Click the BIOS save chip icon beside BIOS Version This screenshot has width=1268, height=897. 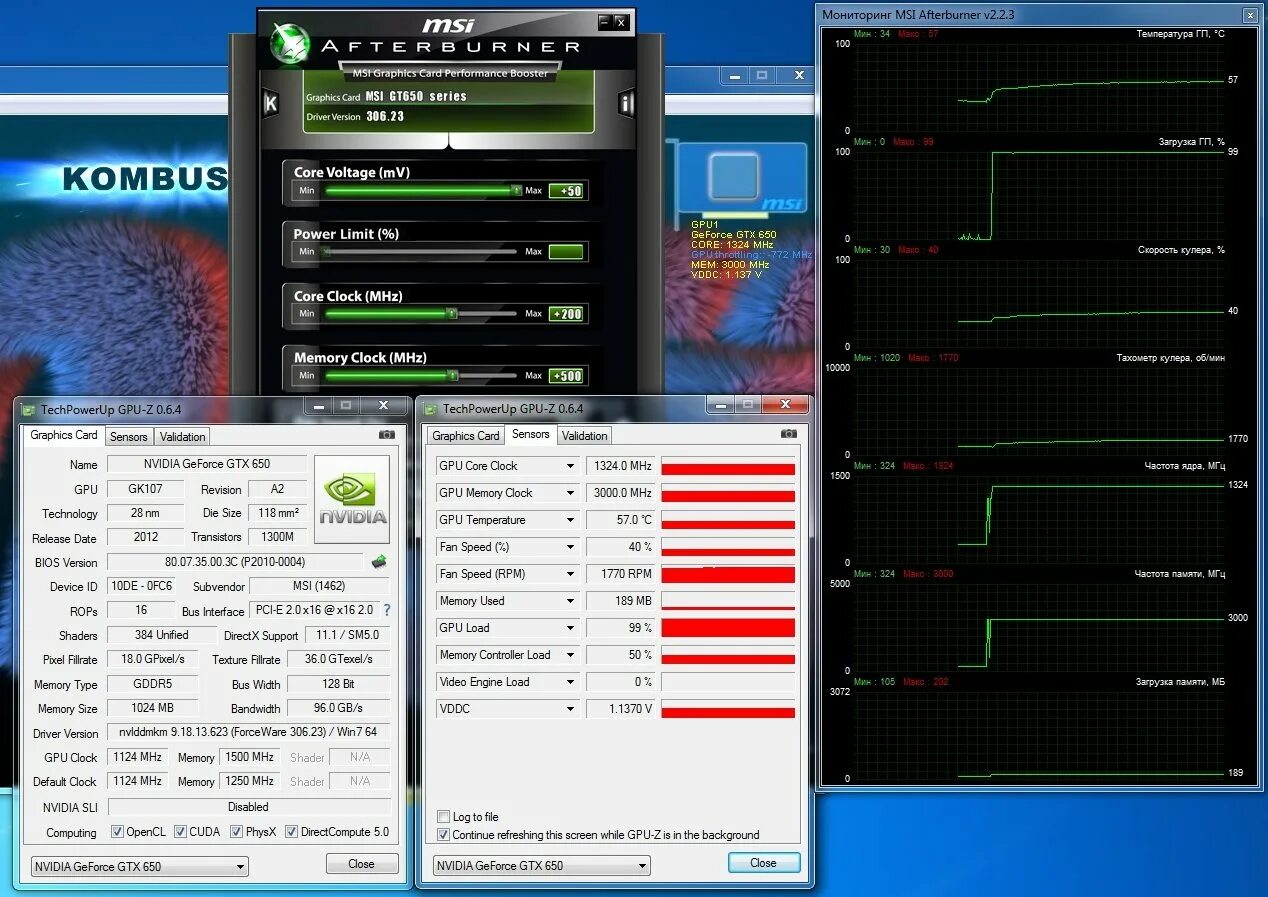point(379,562)
